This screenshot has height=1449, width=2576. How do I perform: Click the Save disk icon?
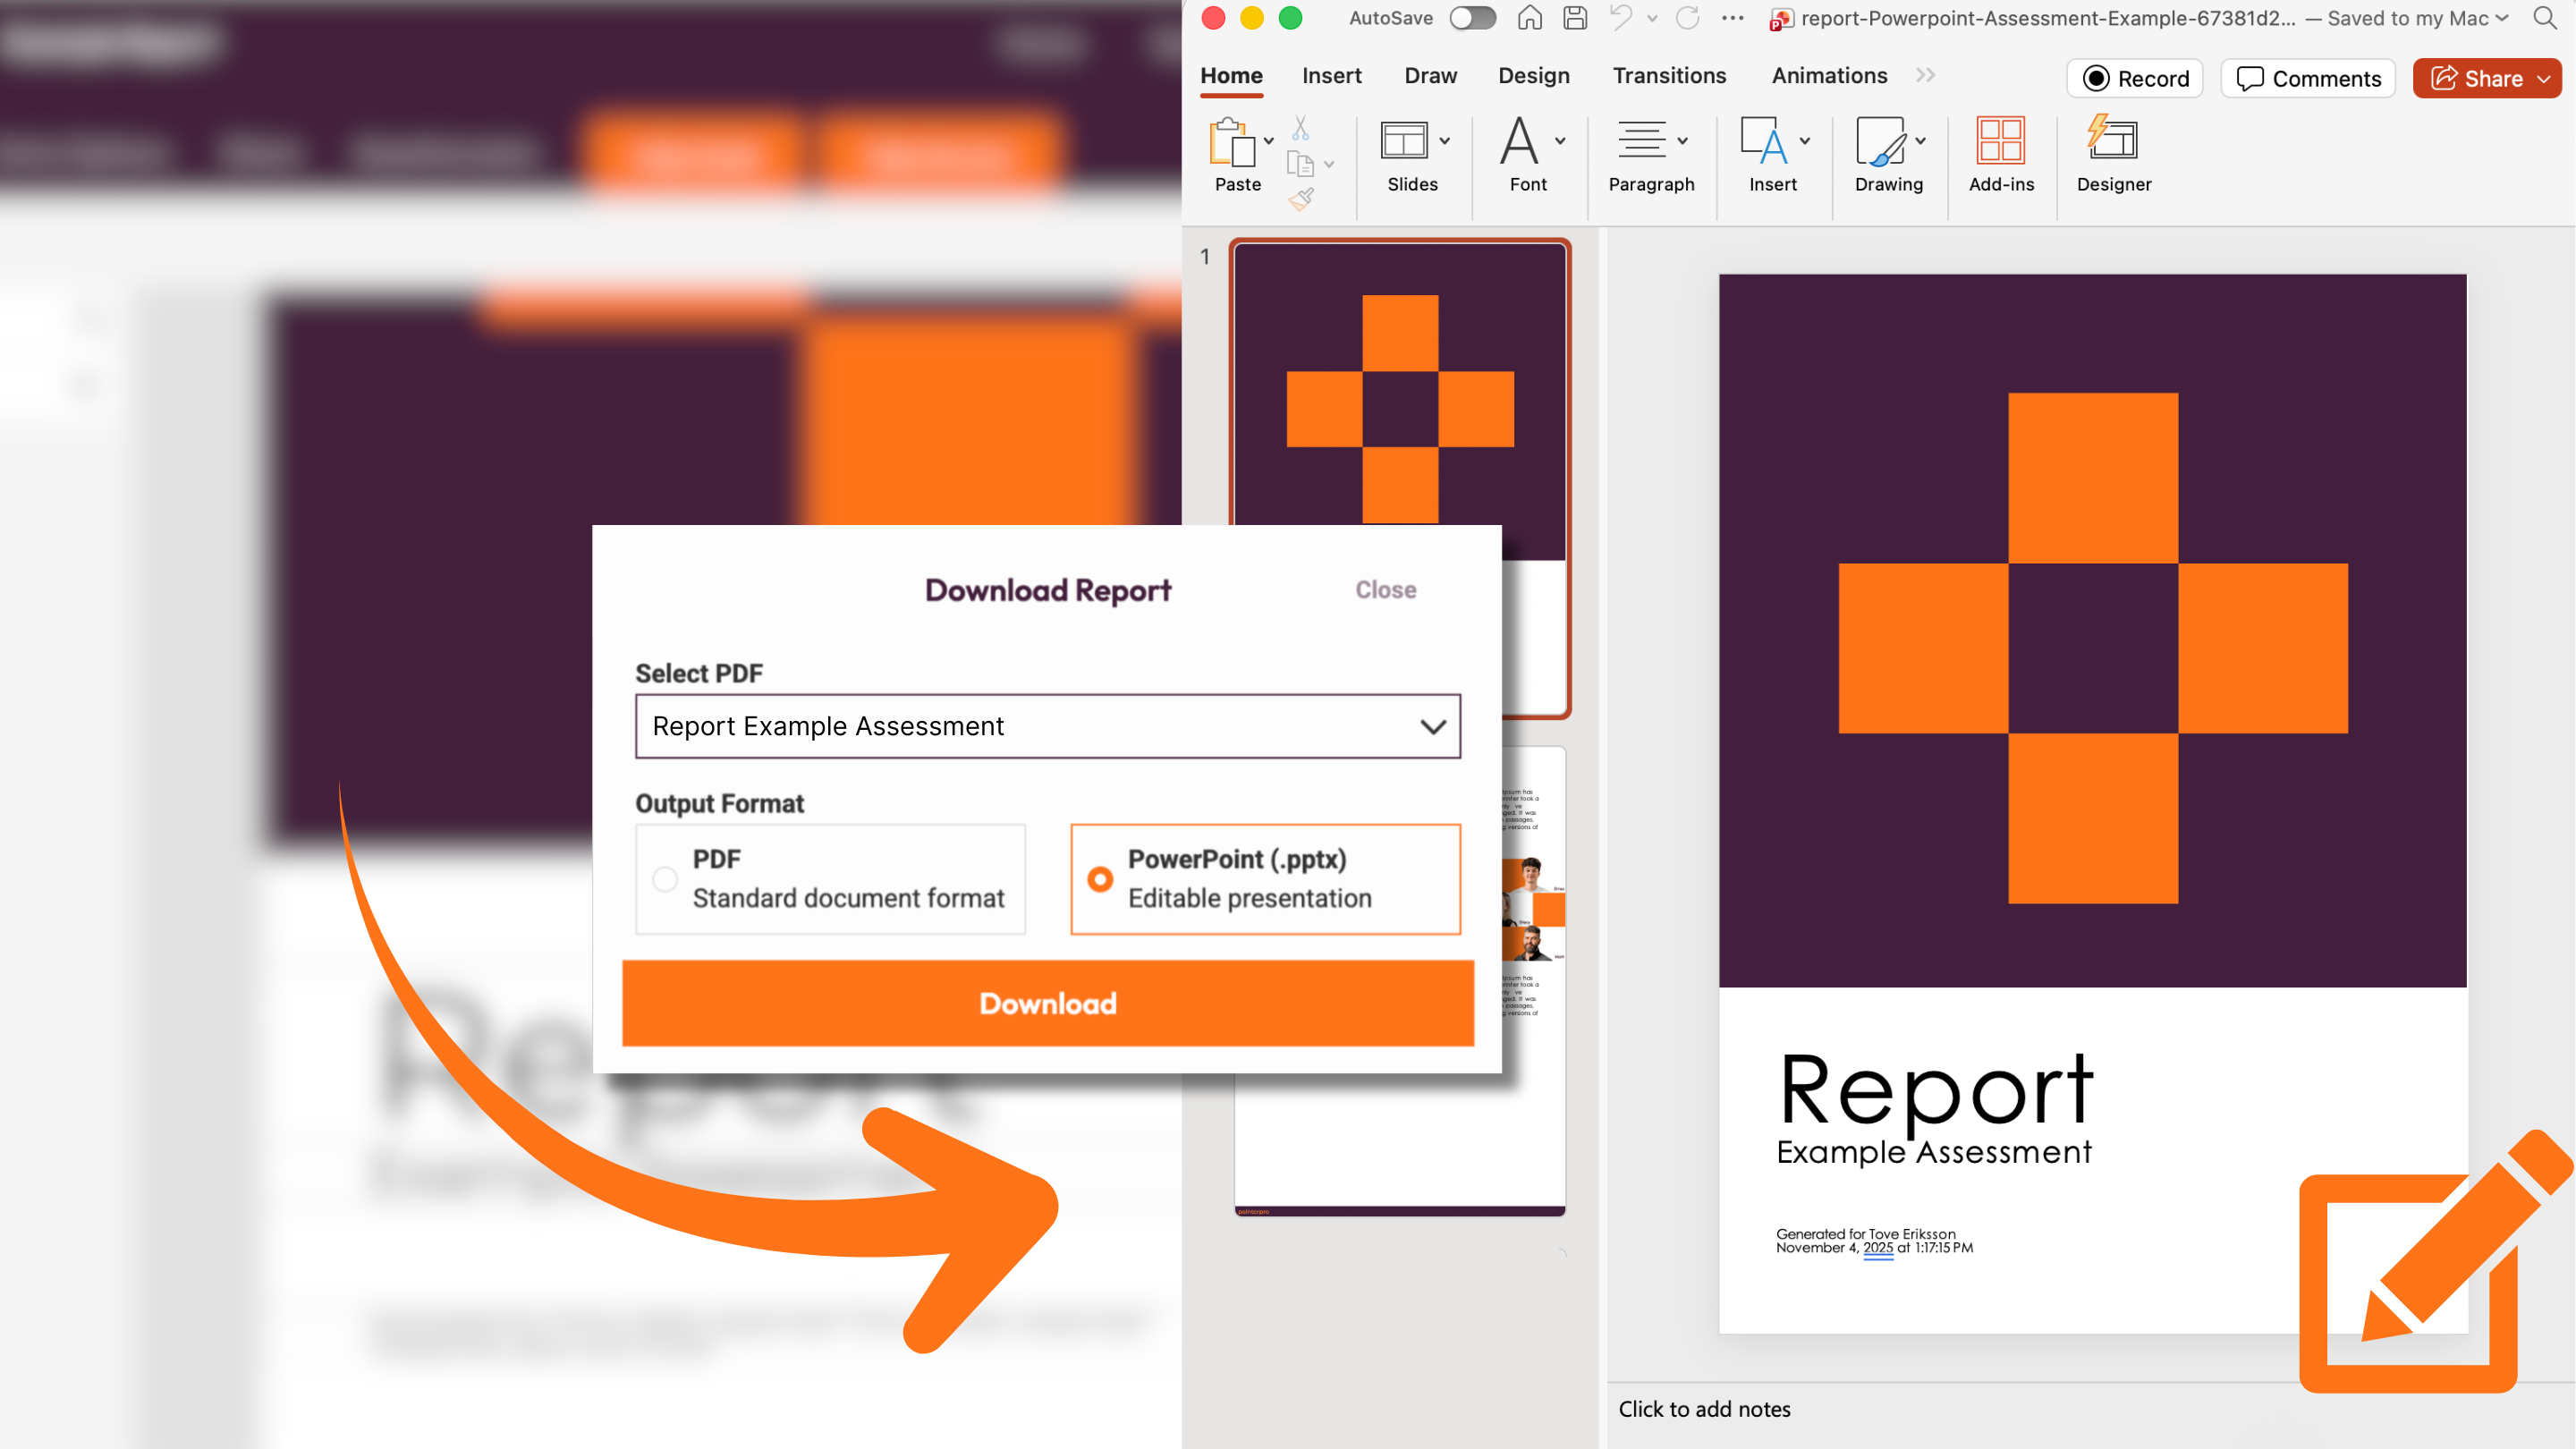coord(1575,18)
